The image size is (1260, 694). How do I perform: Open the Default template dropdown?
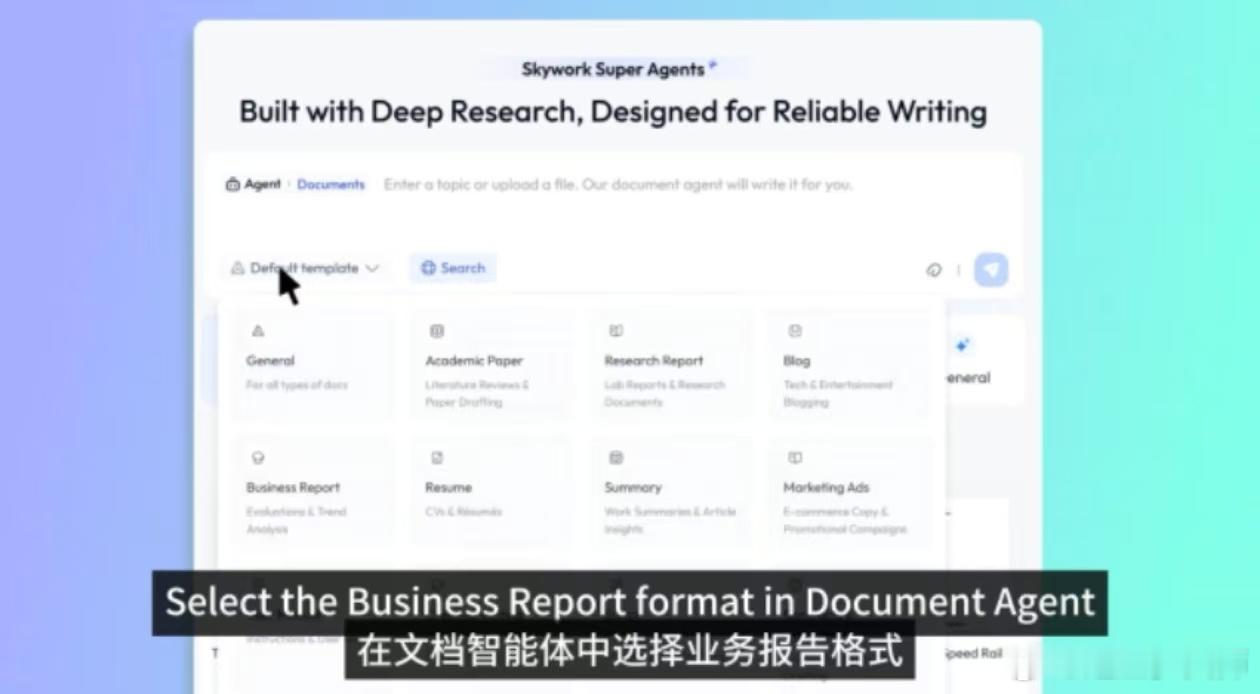point(305,268)
